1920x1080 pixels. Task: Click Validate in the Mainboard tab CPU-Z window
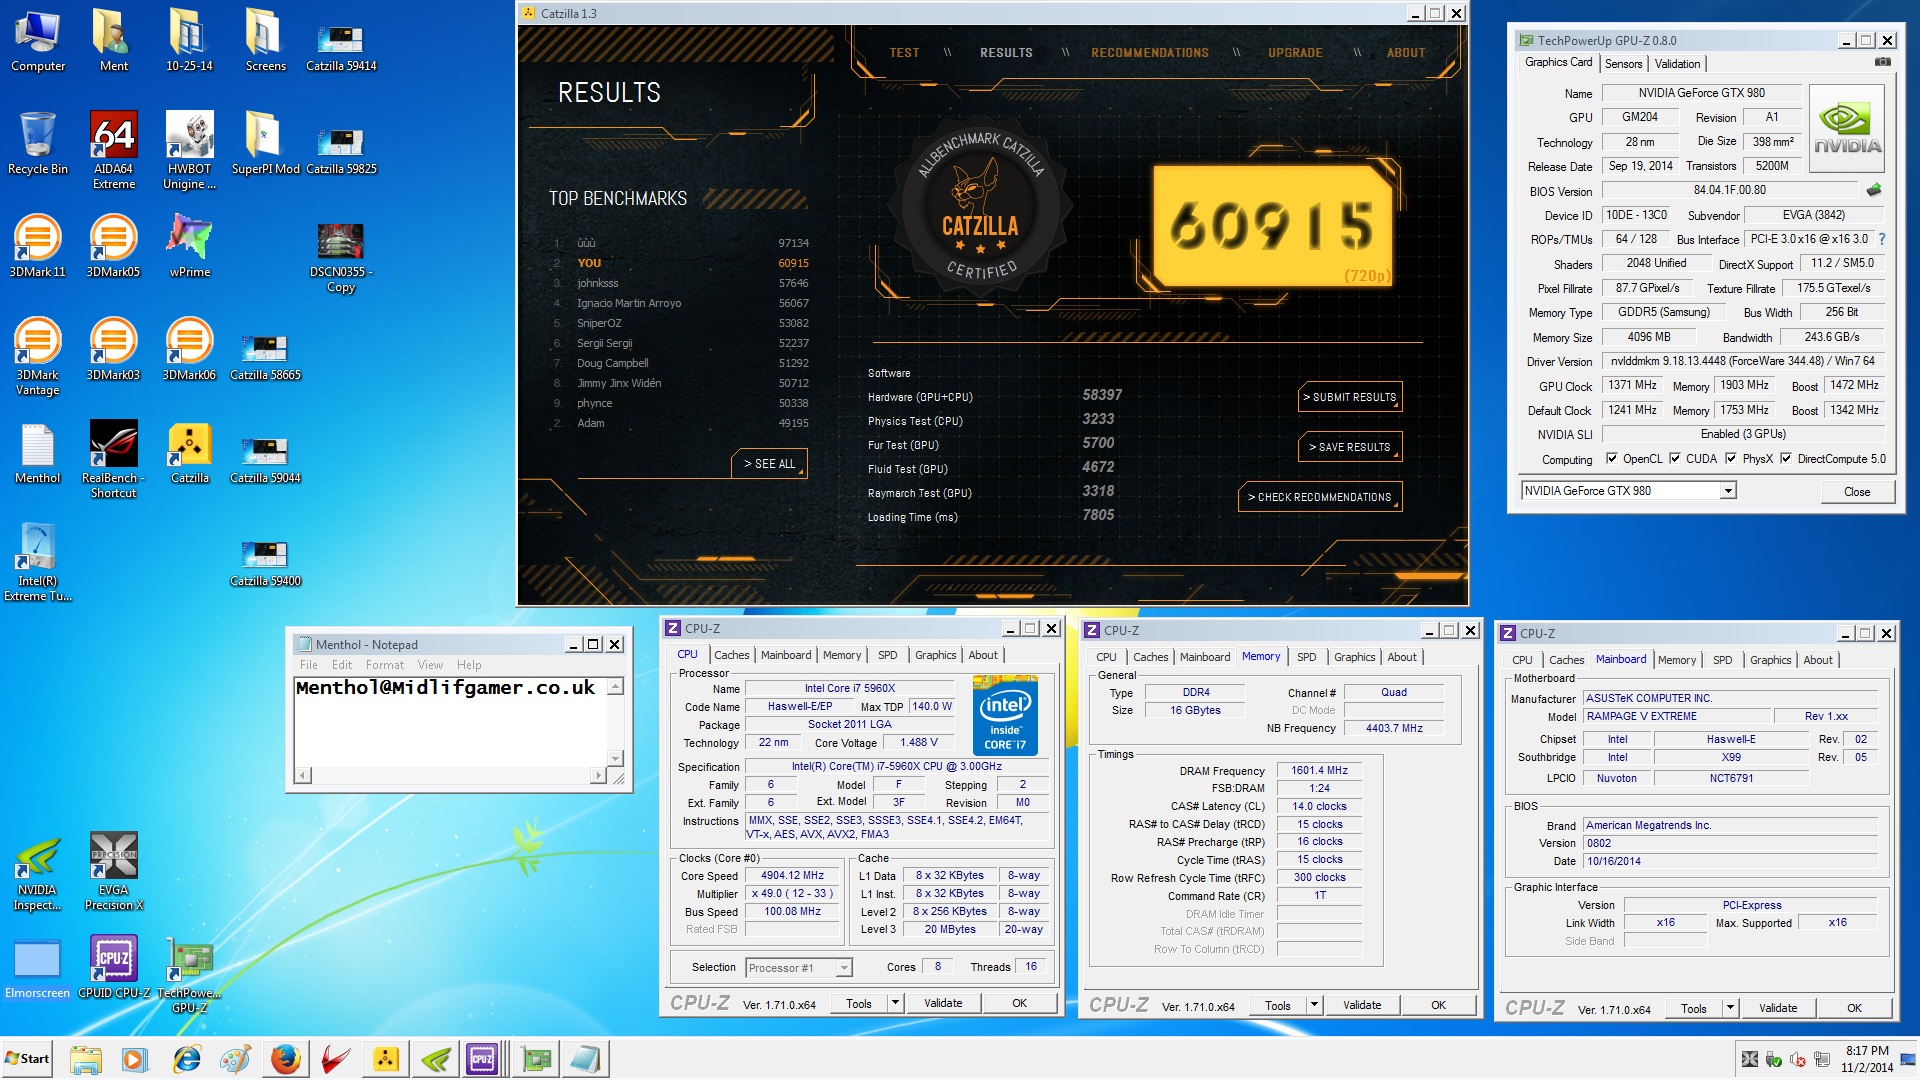click(1777, 1008)
